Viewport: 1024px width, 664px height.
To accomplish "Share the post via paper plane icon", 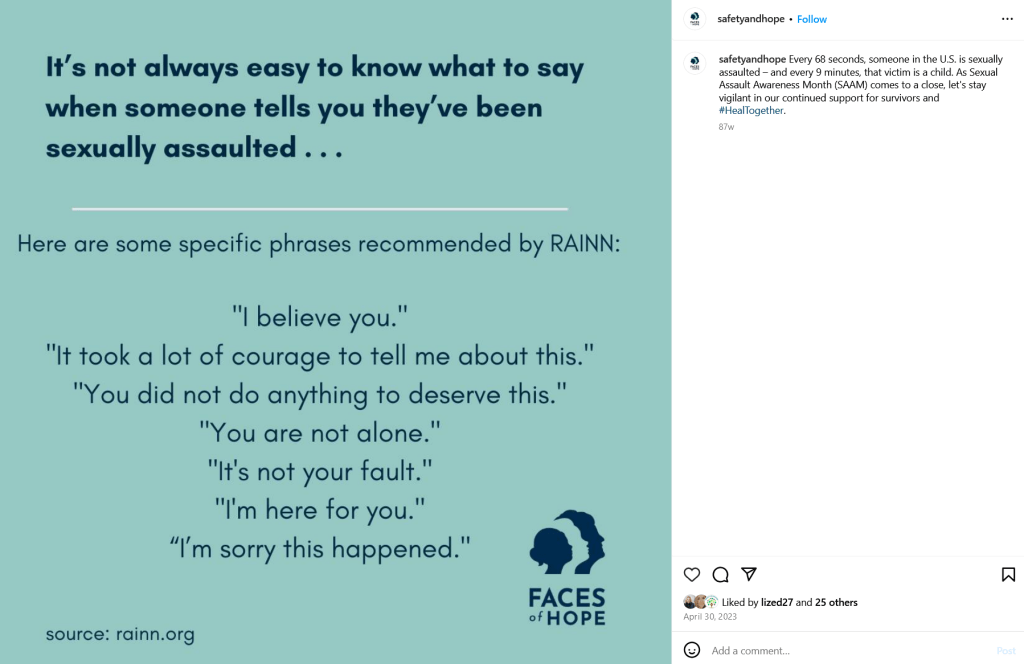I will [x=749, y=574].
